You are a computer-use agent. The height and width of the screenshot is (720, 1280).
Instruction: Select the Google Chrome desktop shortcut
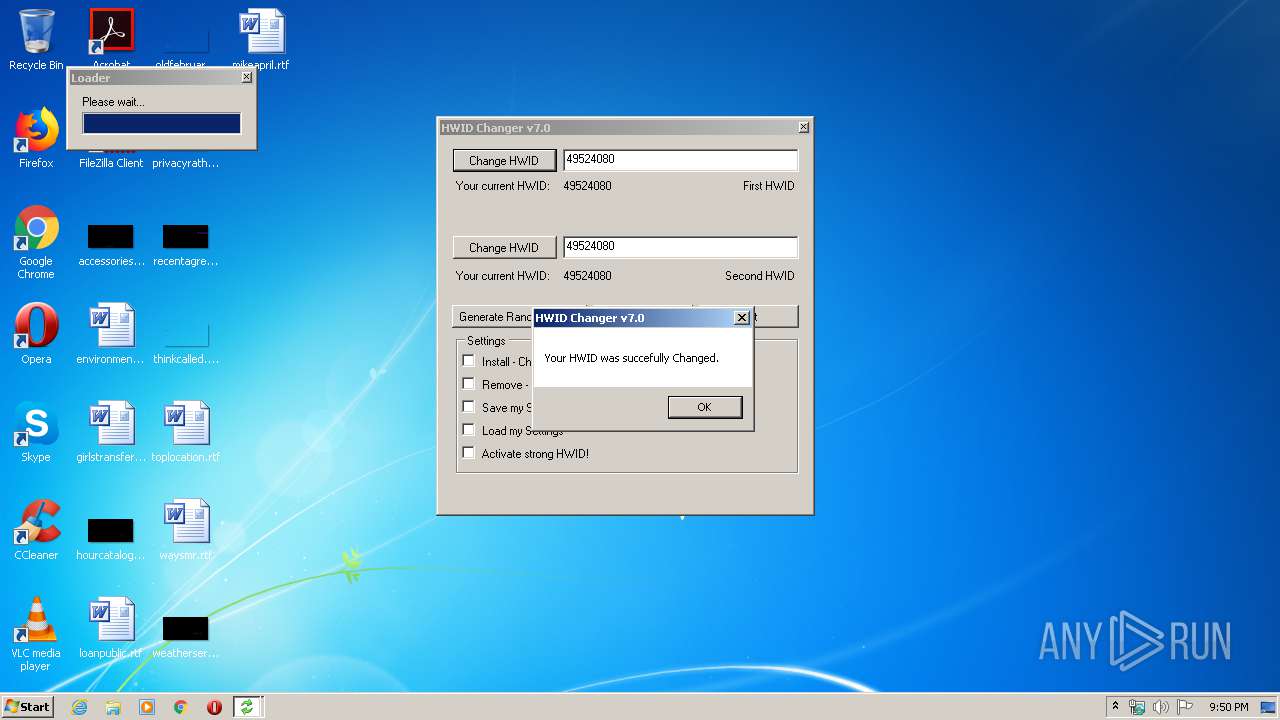36,242
